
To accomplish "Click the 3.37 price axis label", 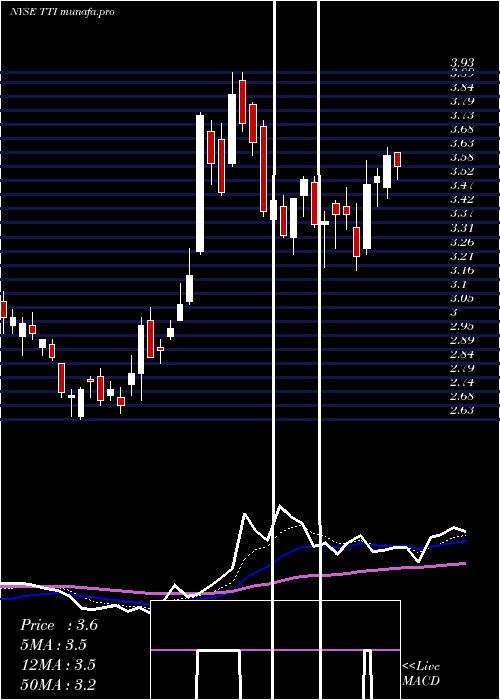I will tap(462, 213).
